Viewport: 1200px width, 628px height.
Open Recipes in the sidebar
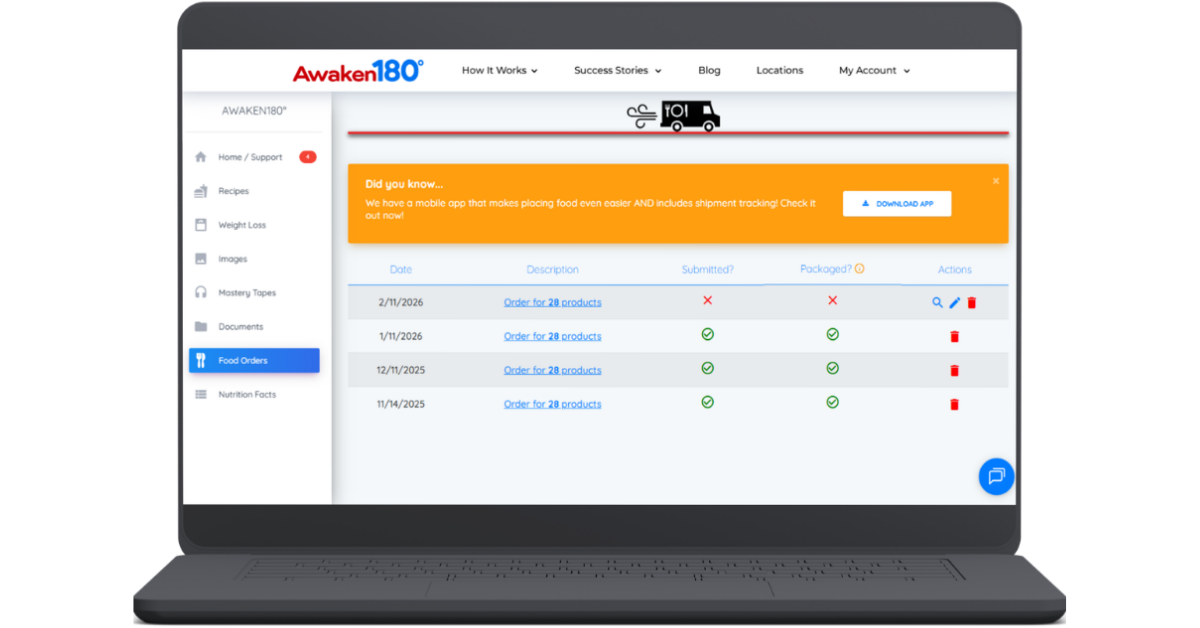coord(233,191)
